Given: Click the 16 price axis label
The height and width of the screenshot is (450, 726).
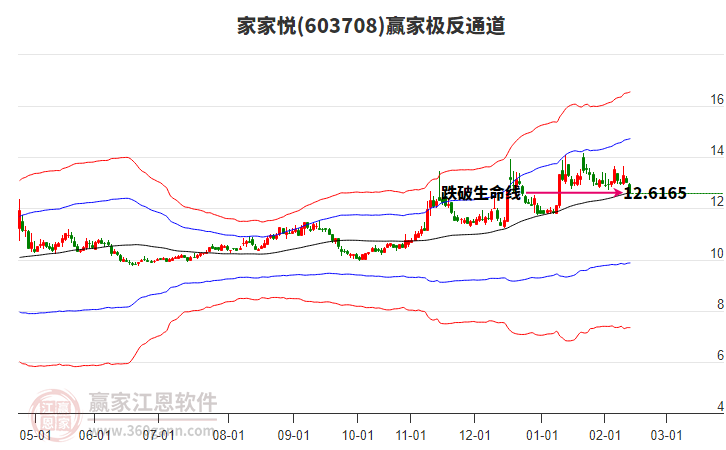Looking at the screenshot, I should [717, 100].
